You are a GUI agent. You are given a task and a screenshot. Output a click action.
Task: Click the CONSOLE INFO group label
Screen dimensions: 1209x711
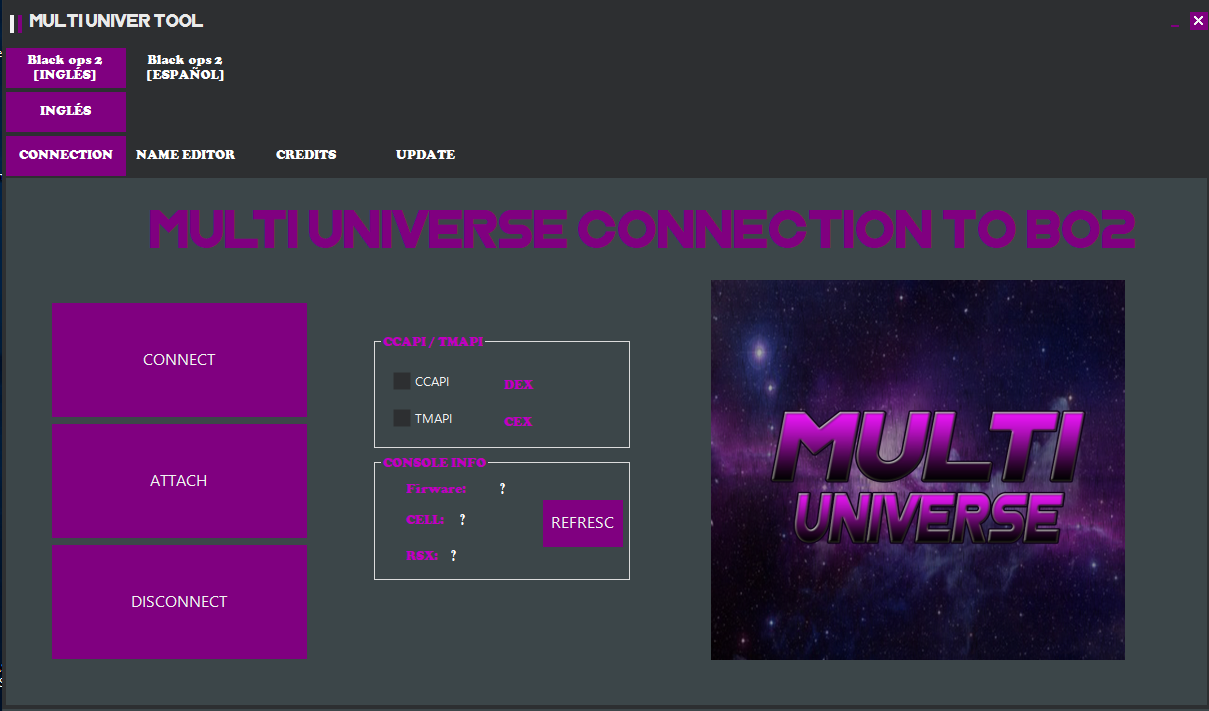(435, 463)
